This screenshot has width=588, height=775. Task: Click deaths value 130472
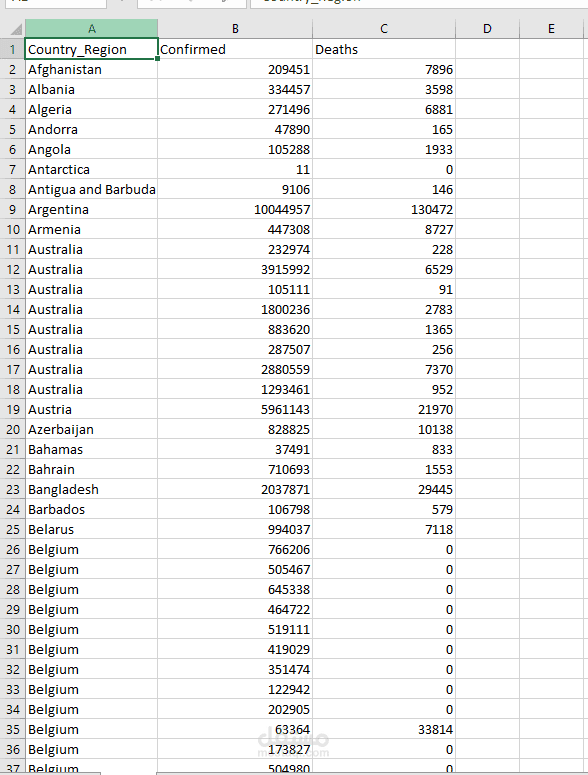(x=384, y=210)
